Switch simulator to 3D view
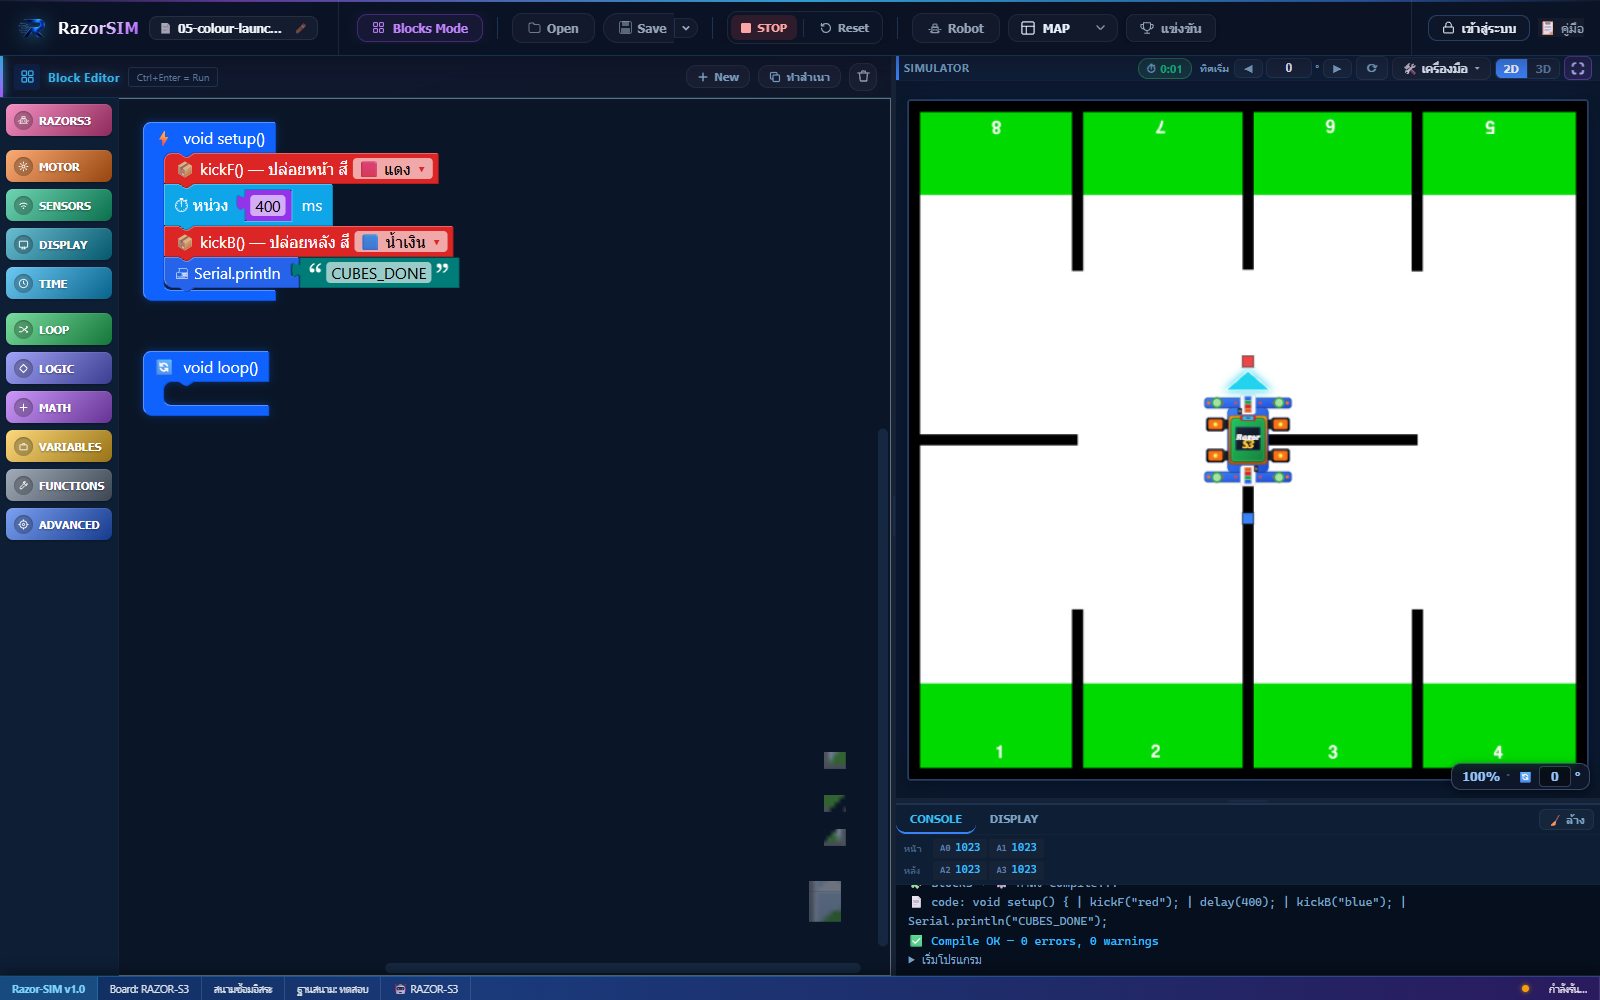1600x1000 pixels. [1543, 69]
